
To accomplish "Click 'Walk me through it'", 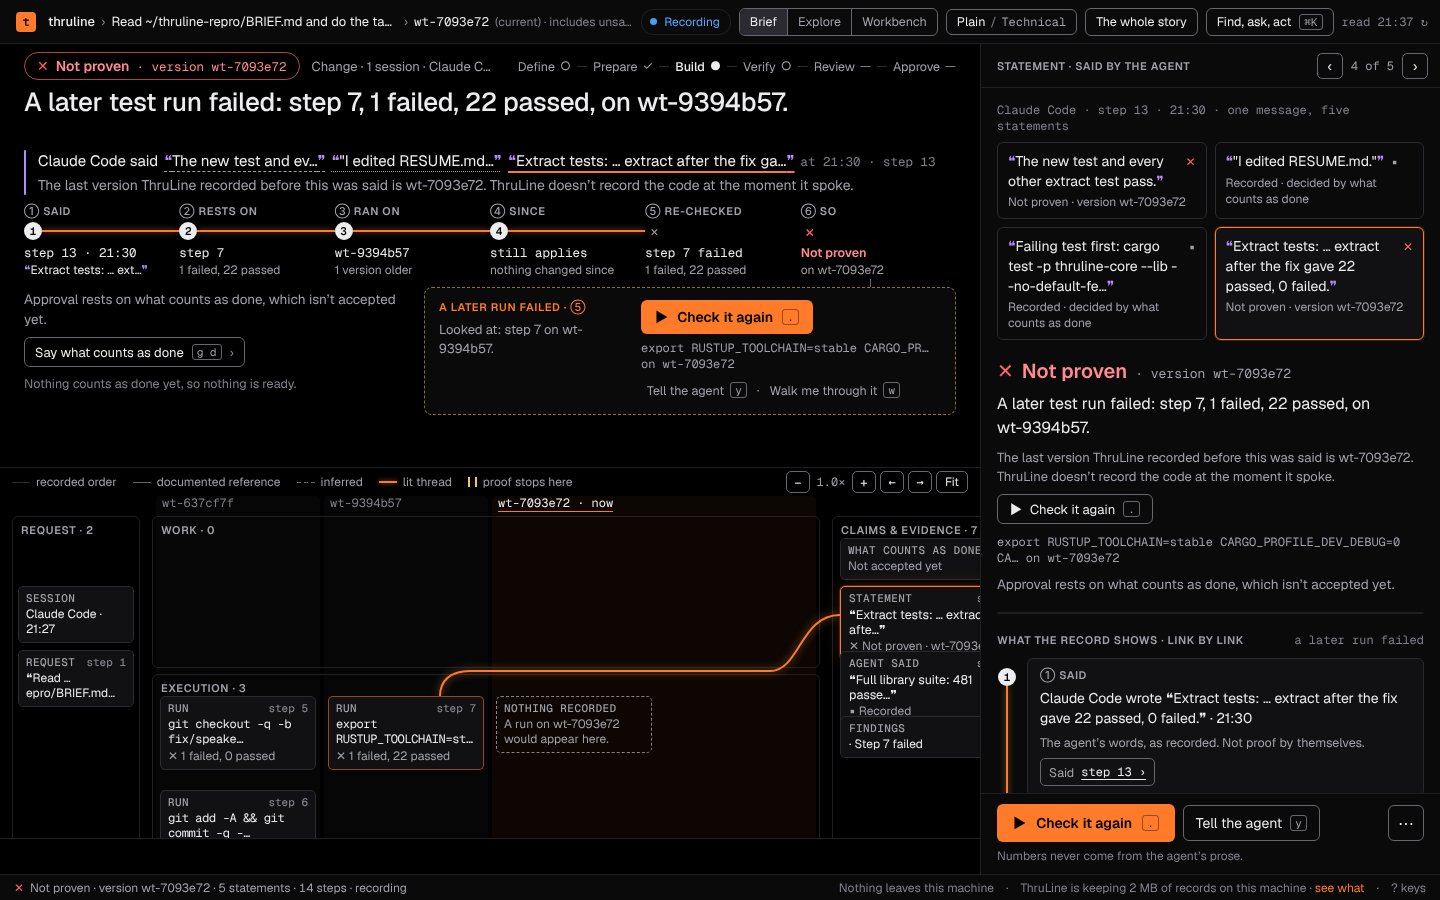I will (x=834, y=391).
